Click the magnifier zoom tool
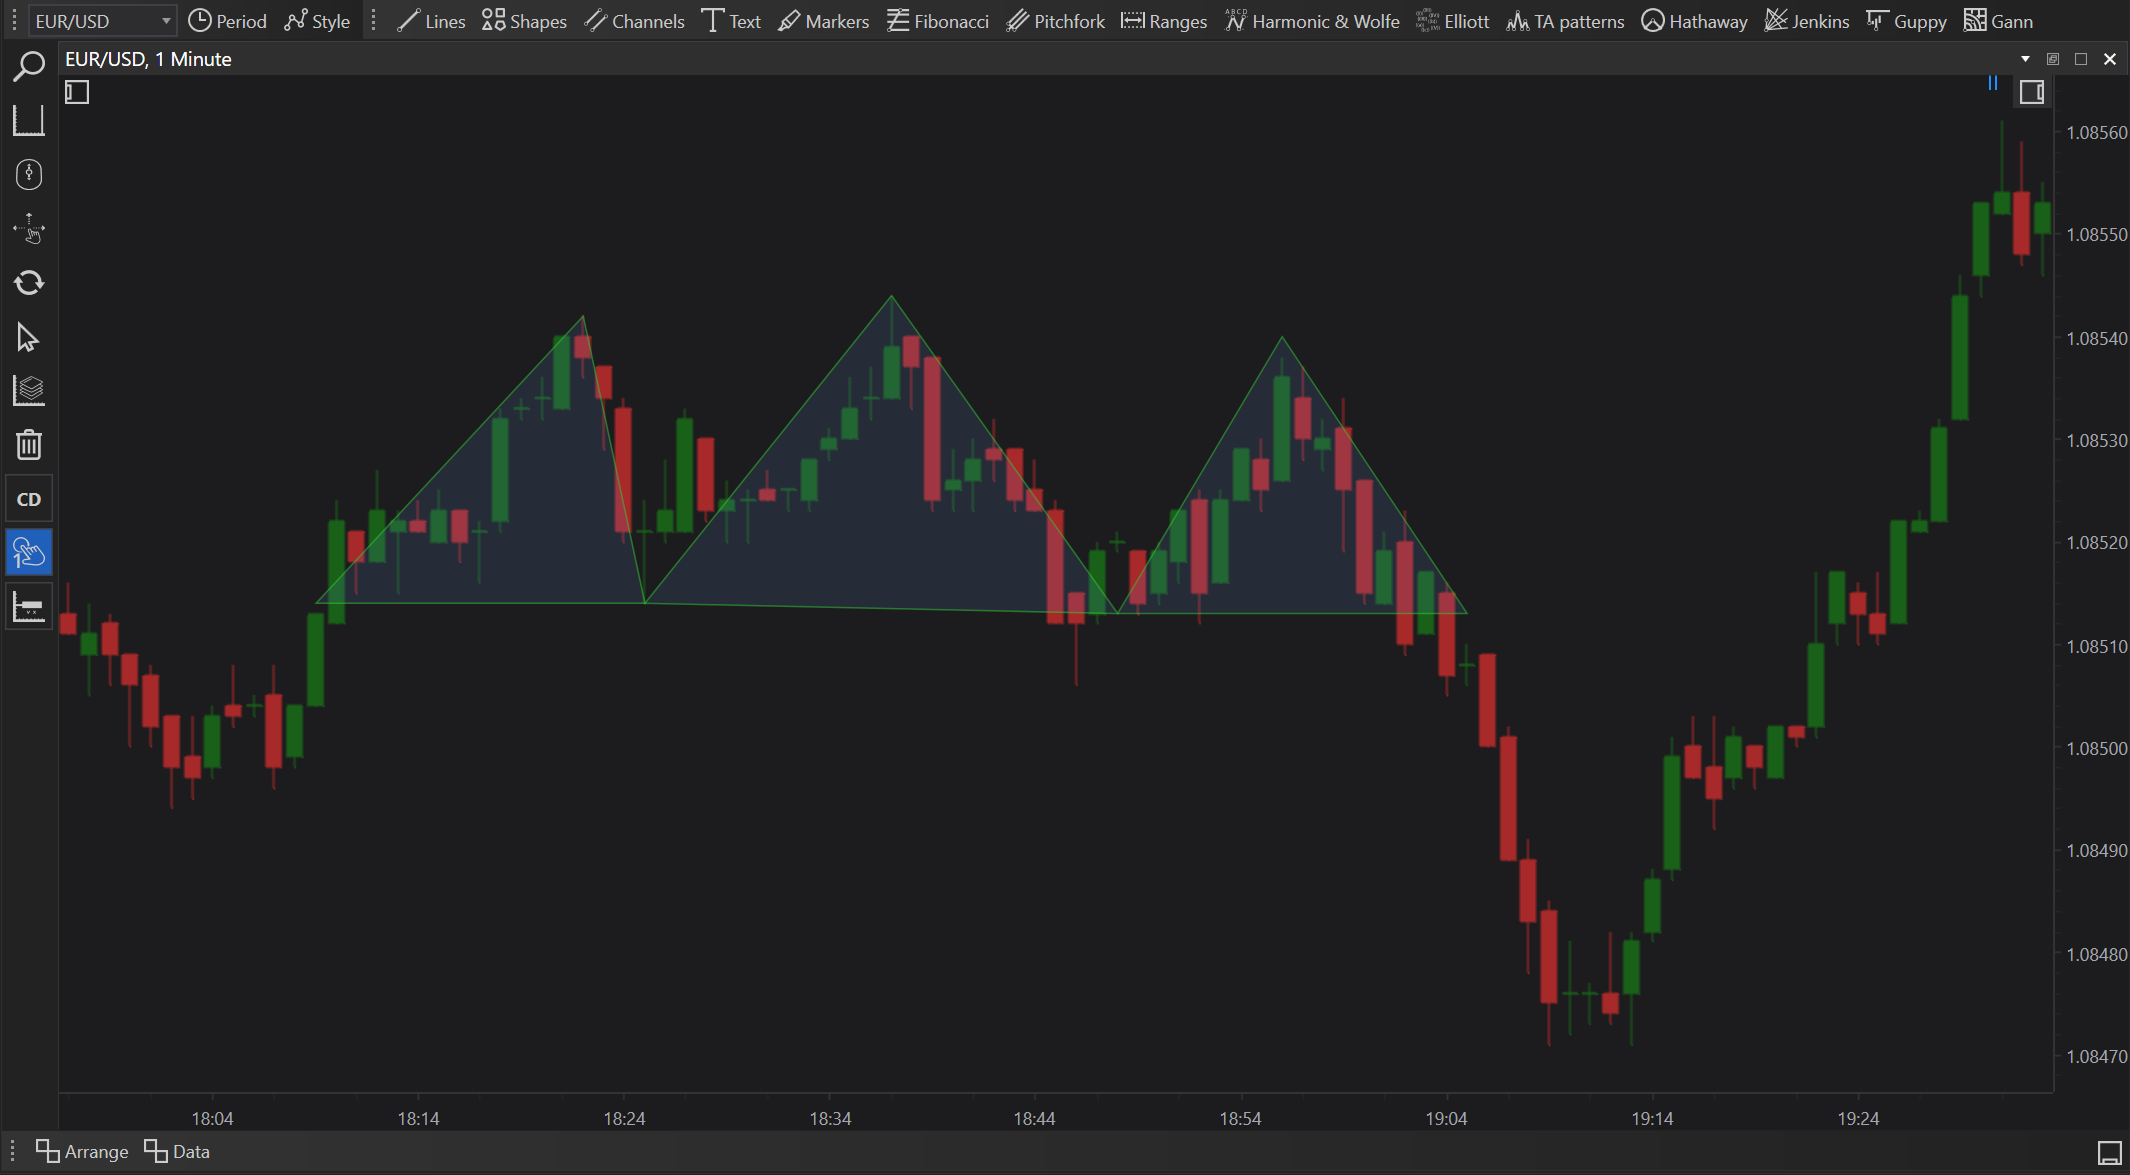Viewport: 2130px width, 1175px height. [x=29, y=67]
